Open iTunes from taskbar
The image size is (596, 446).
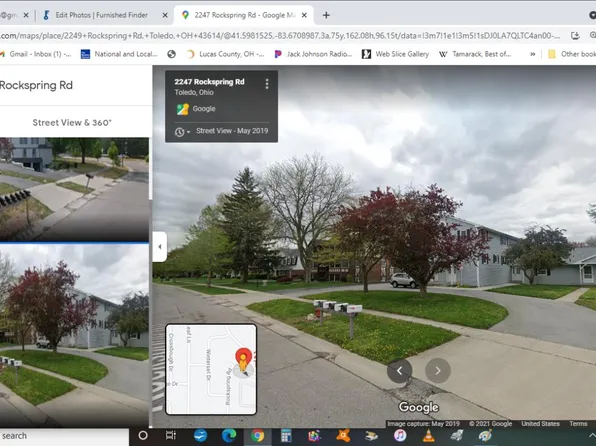pyautogui.click(x=400, y=435)
